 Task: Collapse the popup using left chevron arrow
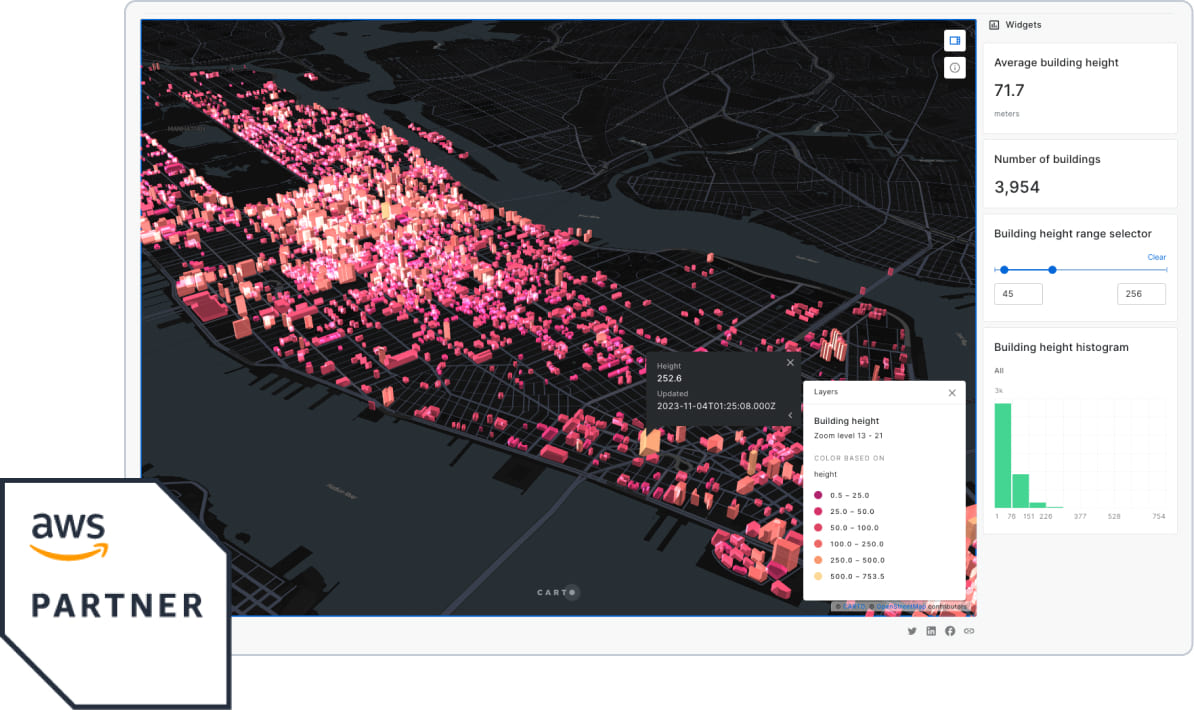click(x=790, y=415)
